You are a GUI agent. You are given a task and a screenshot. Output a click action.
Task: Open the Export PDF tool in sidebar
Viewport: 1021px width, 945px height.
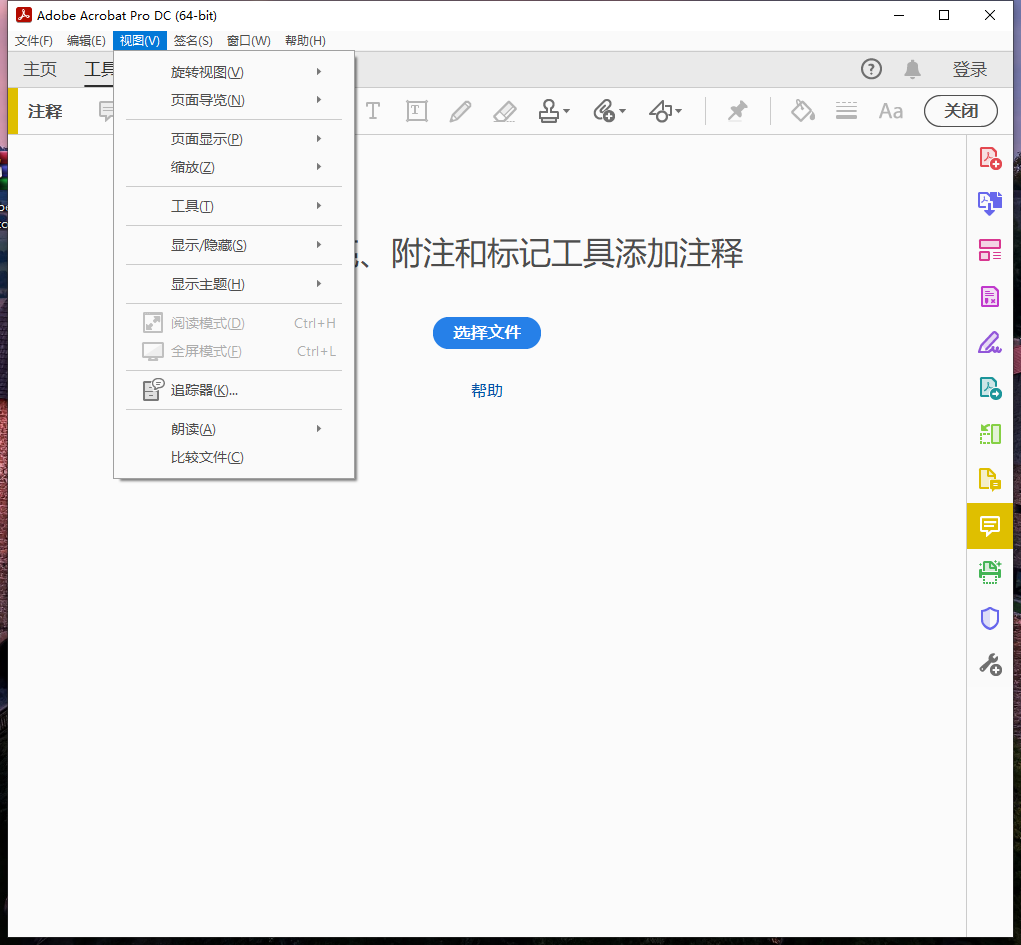[x=990, y=203]
